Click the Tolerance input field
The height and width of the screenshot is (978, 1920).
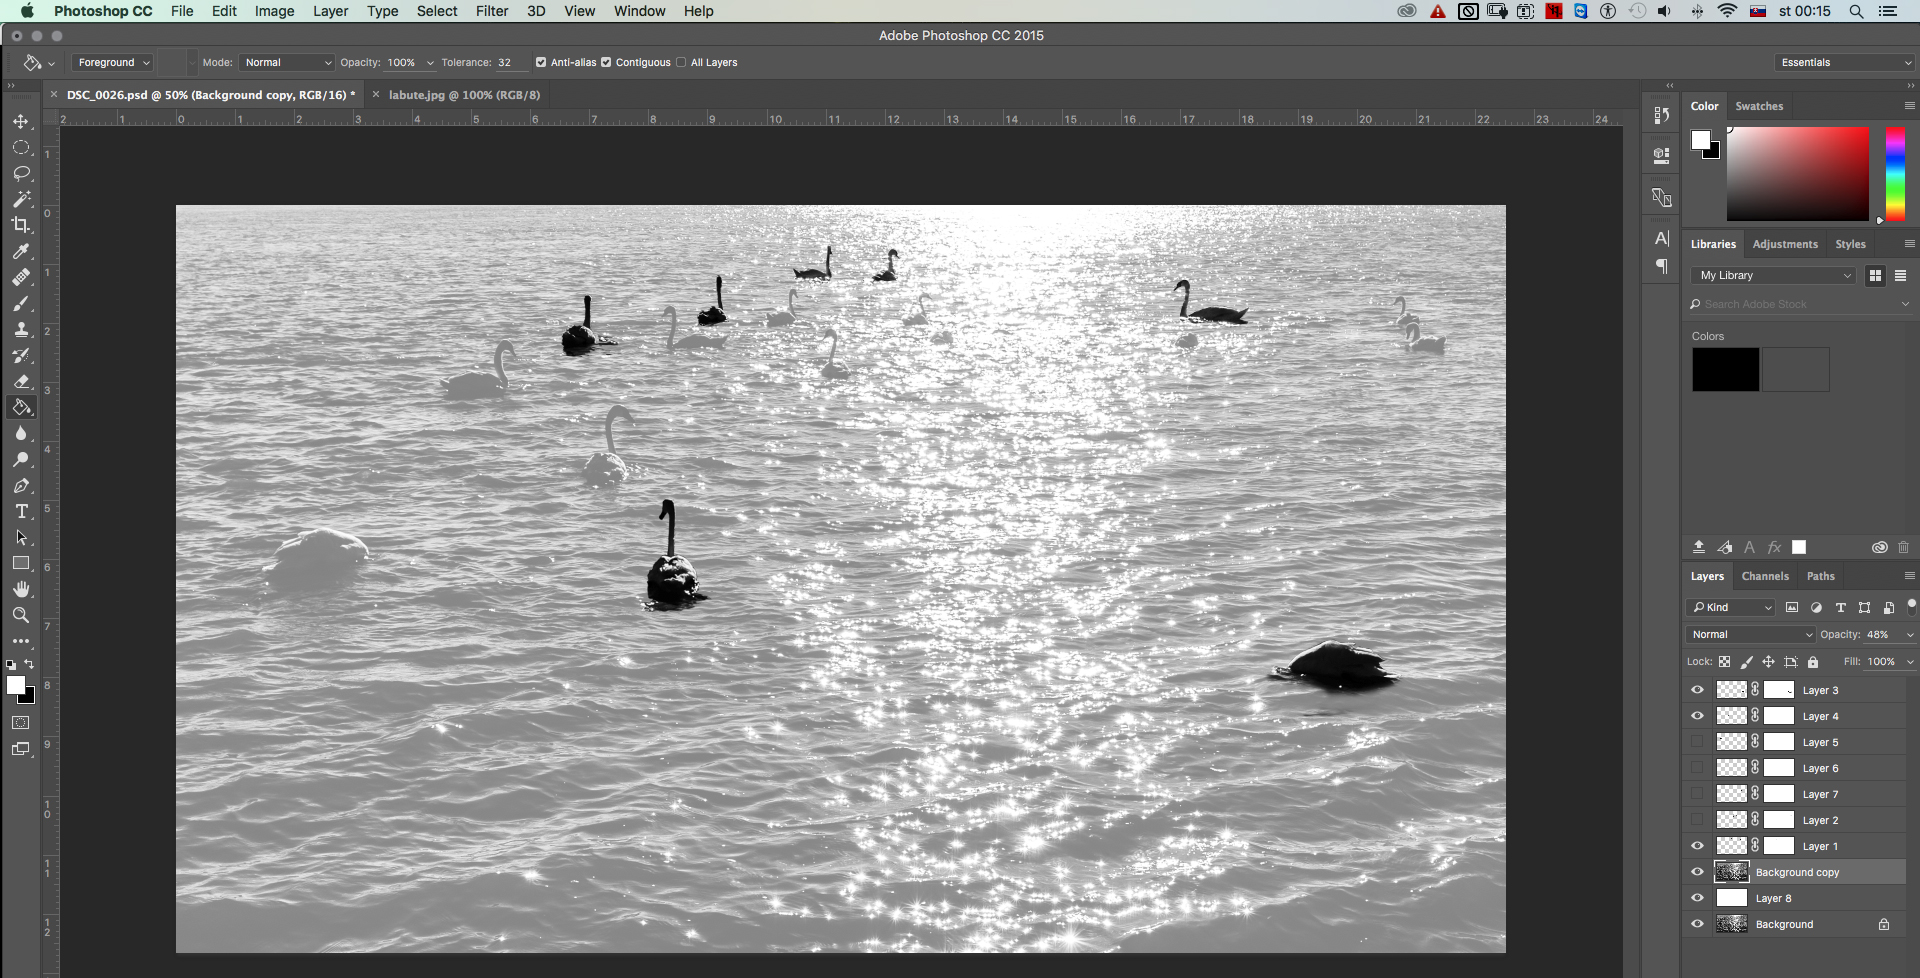pyautogui.click(x=510, y=62)
